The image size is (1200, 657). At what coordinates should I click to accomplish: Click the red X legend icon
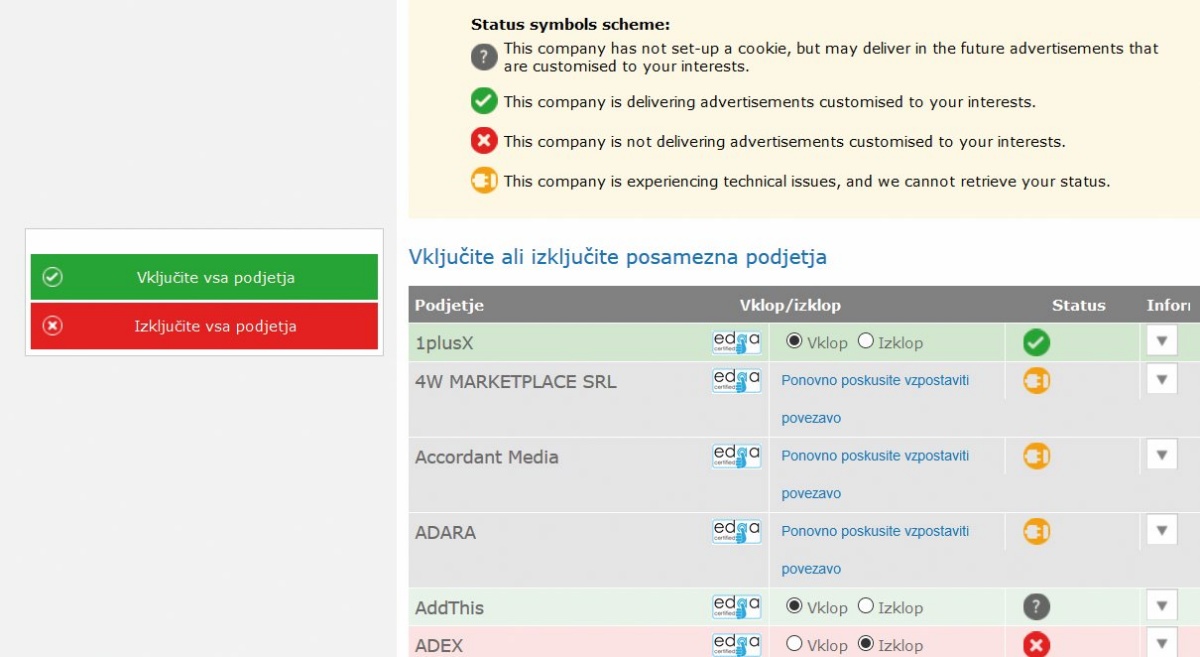pos(484,141)
